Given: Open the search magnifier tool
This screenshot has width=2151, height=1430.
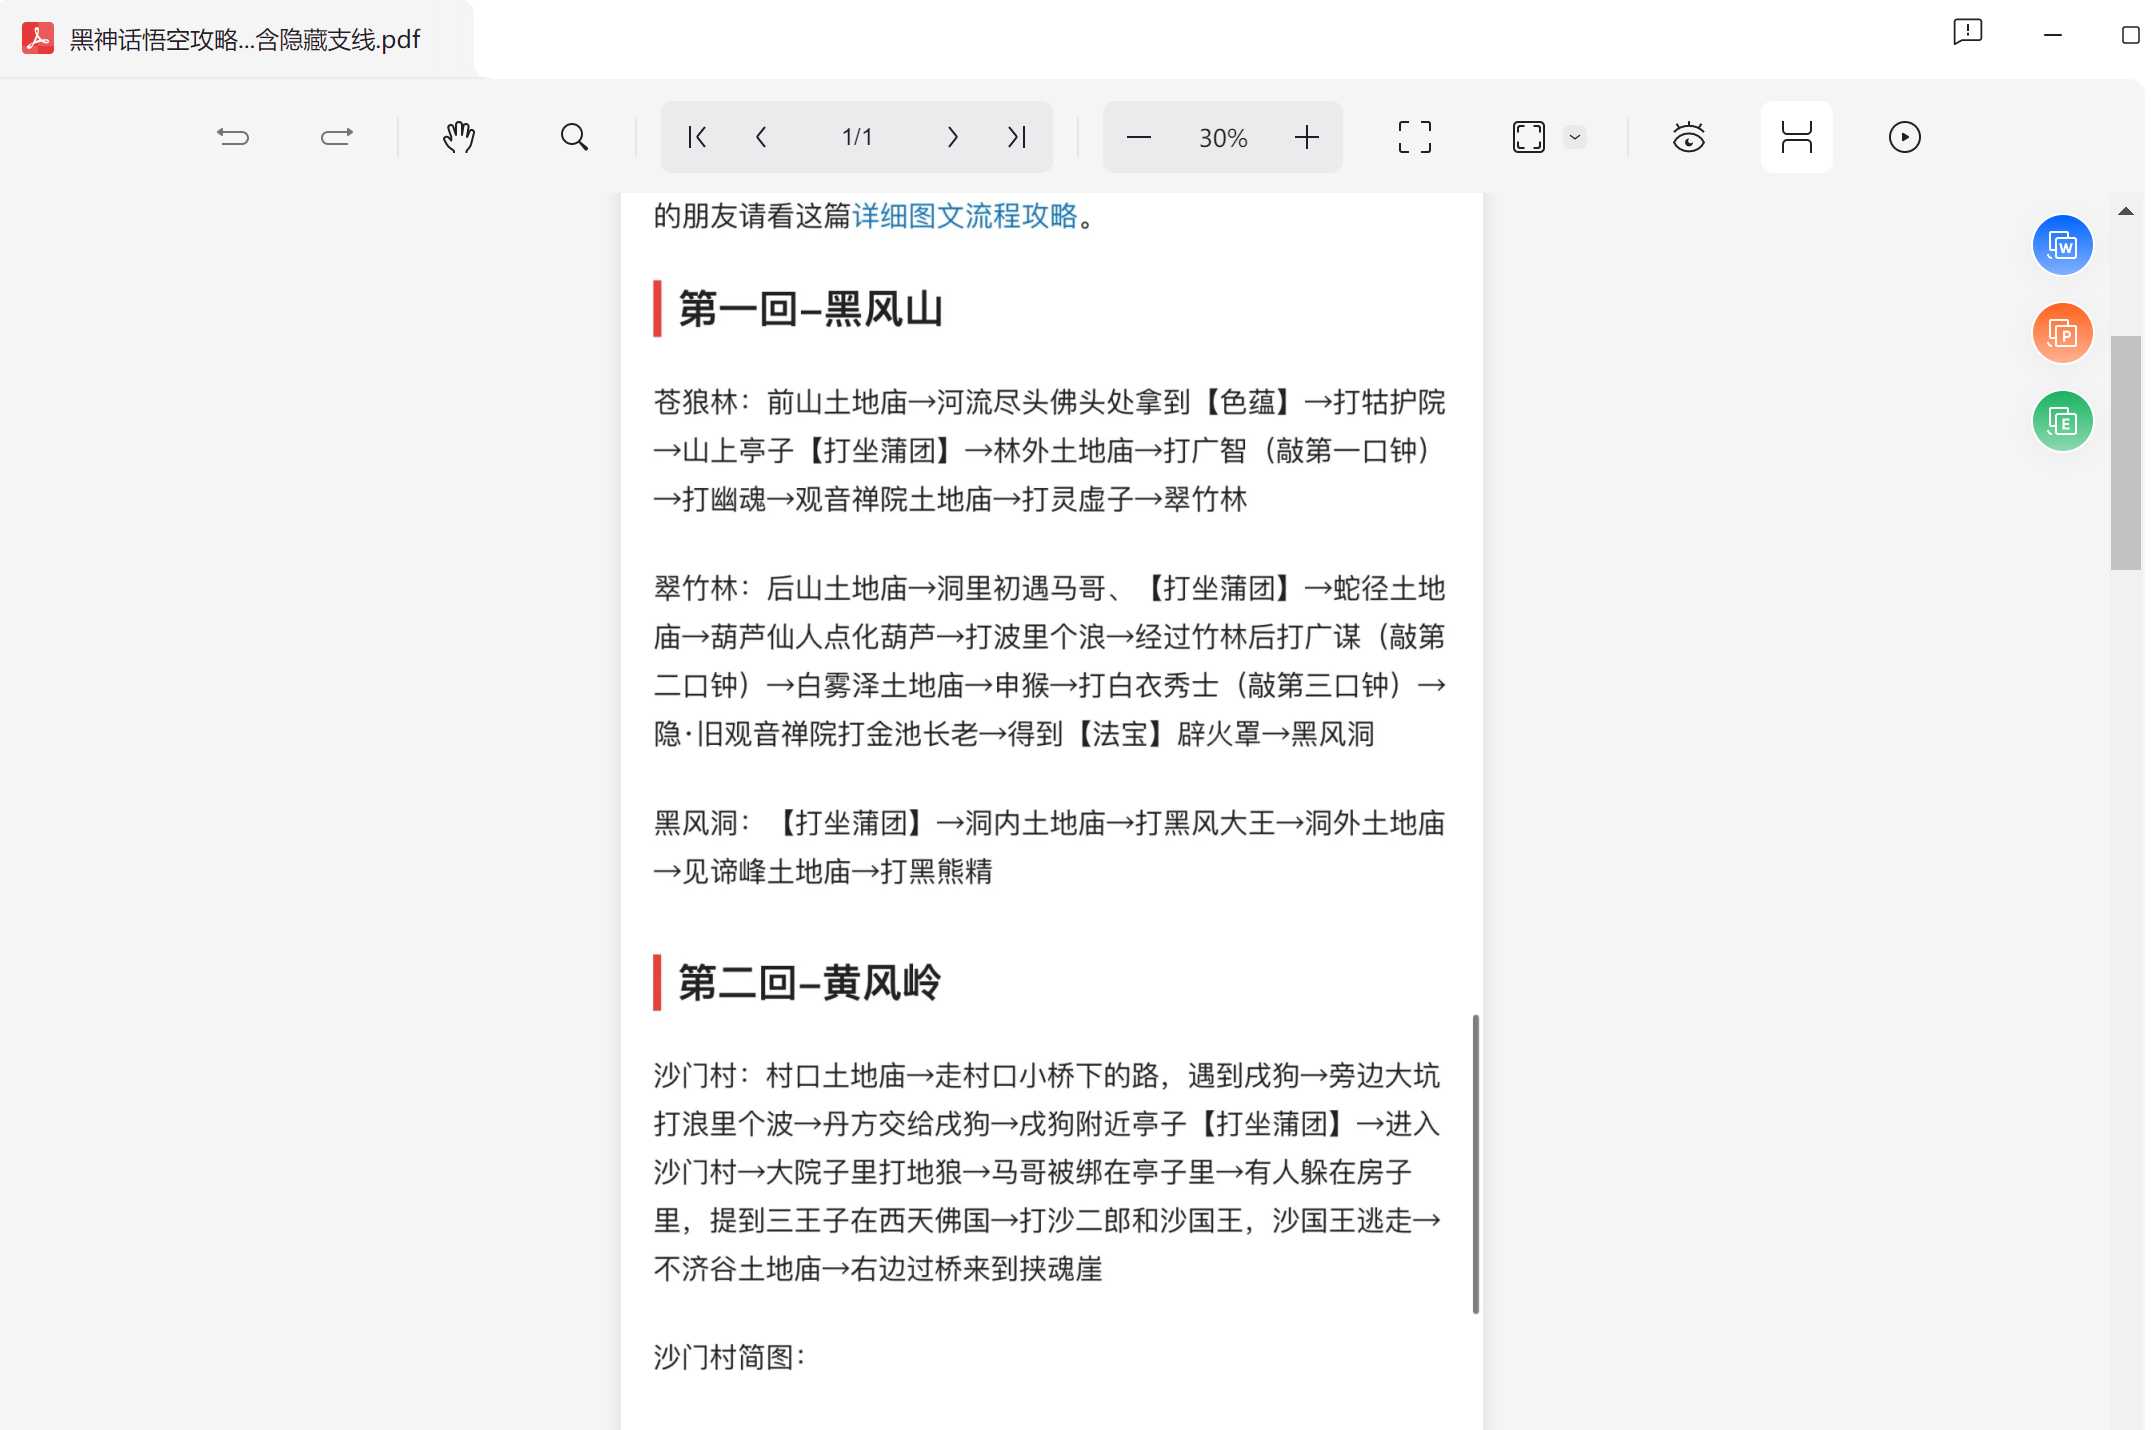Looking at the screenshot, I should pyautogui.click(x=574, y=137).
